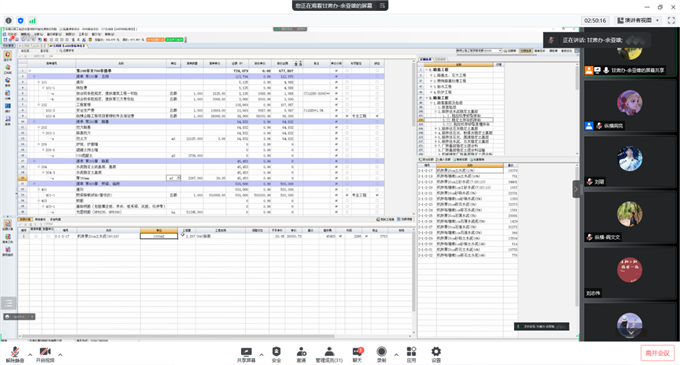
Task: Select 刘骏 participant video tile
Action: coord(630,162)
